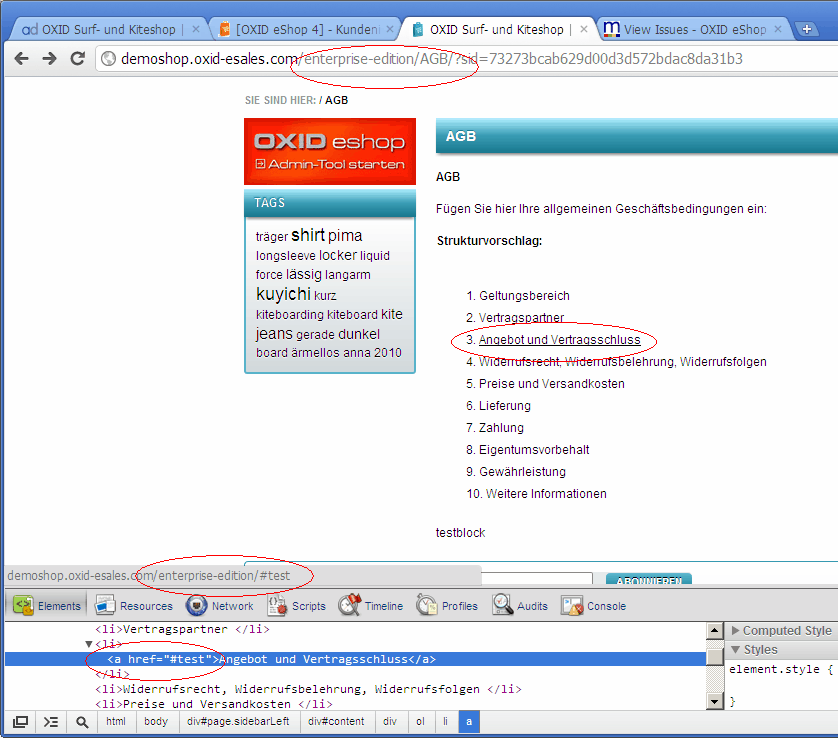Open a new tab with the plus button

click(807, 29)
